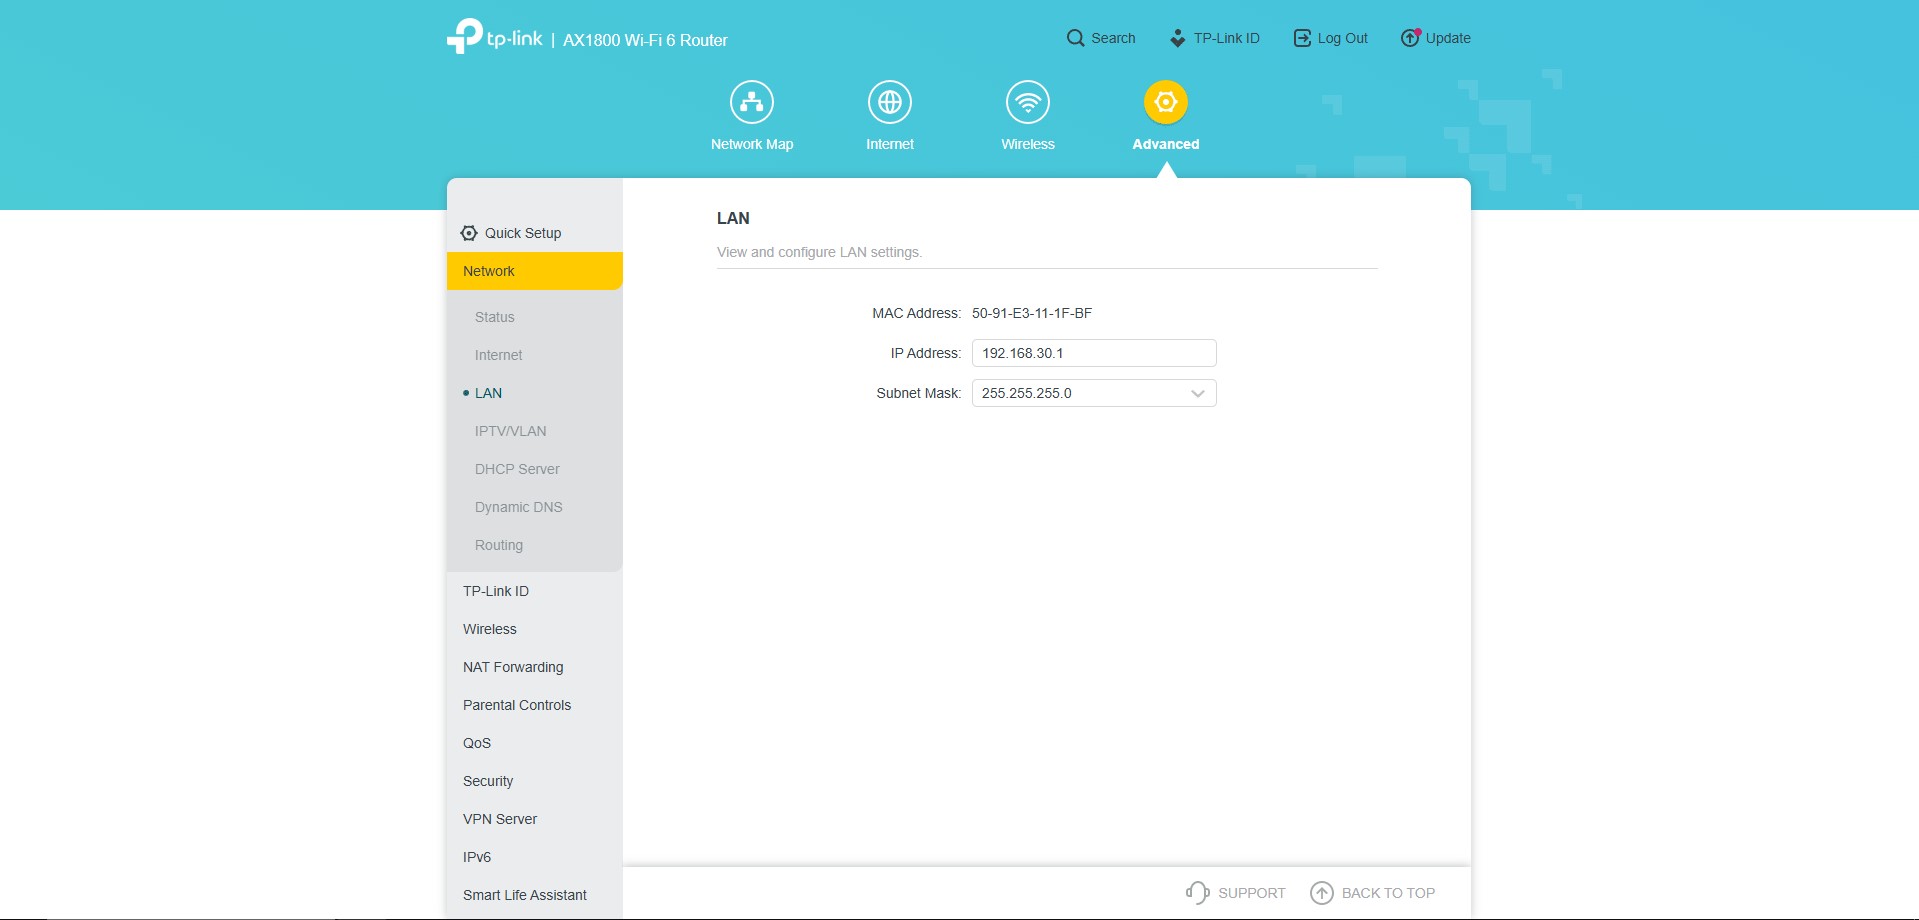Open Dynamic DNS settings
The height and width of the screenshot is (920, 1919).
(519, 507)
